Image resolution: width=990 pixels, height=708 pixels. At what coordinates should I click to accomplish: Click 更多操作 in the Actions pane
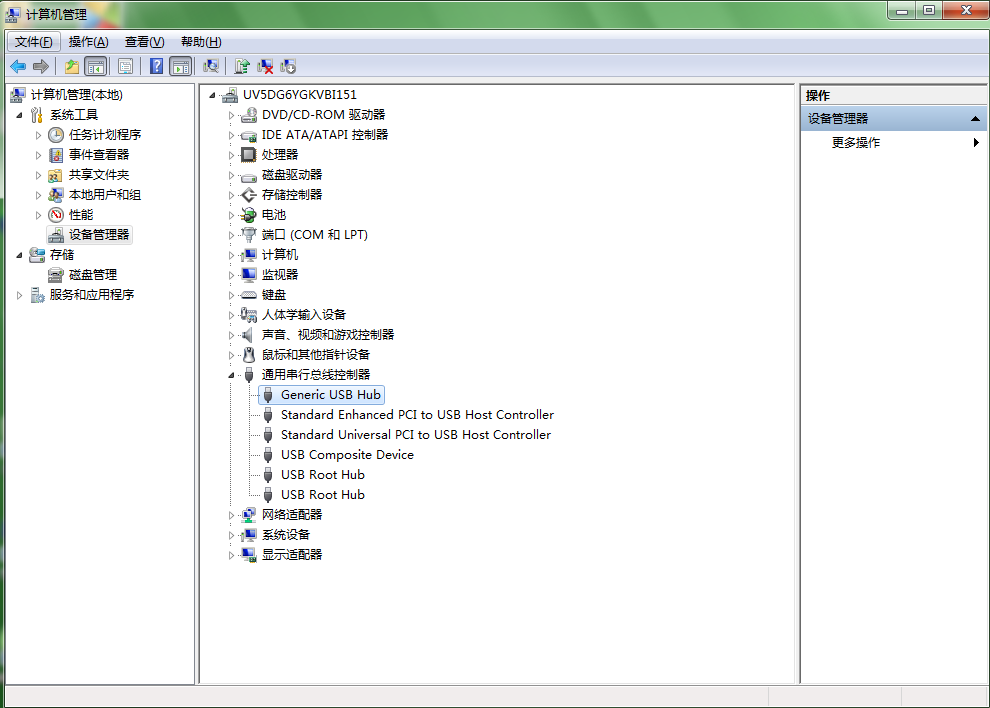click(x=856, y=143)
